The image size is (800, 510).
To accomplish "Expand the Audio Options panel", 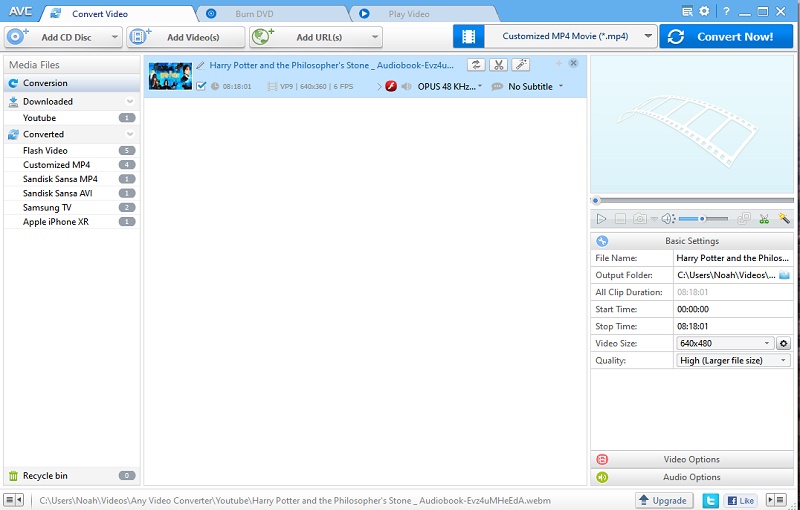I will coord(692,477).
